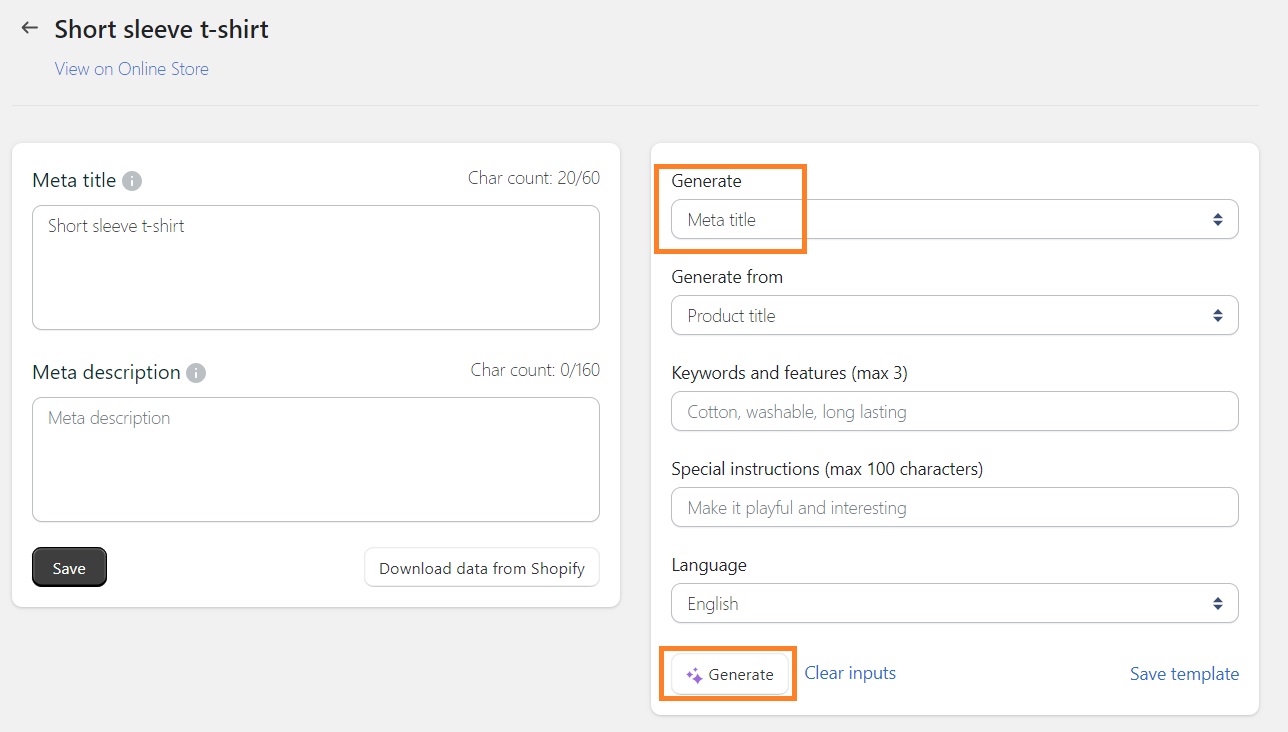Screen dimensions: 1288x732
Task: Click the Clear inputs link
Action: [849, 672]
